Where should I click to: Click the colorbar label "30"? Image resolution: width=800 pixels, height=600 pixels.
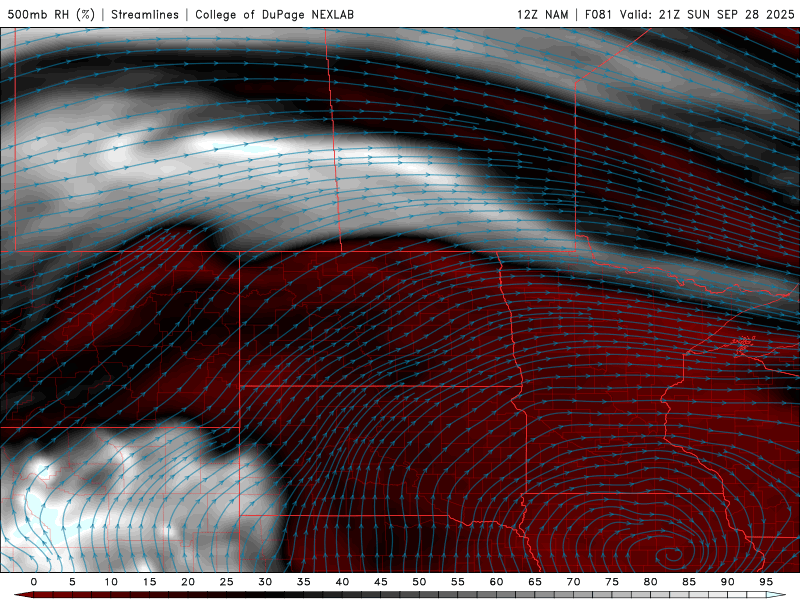(265, 582)
